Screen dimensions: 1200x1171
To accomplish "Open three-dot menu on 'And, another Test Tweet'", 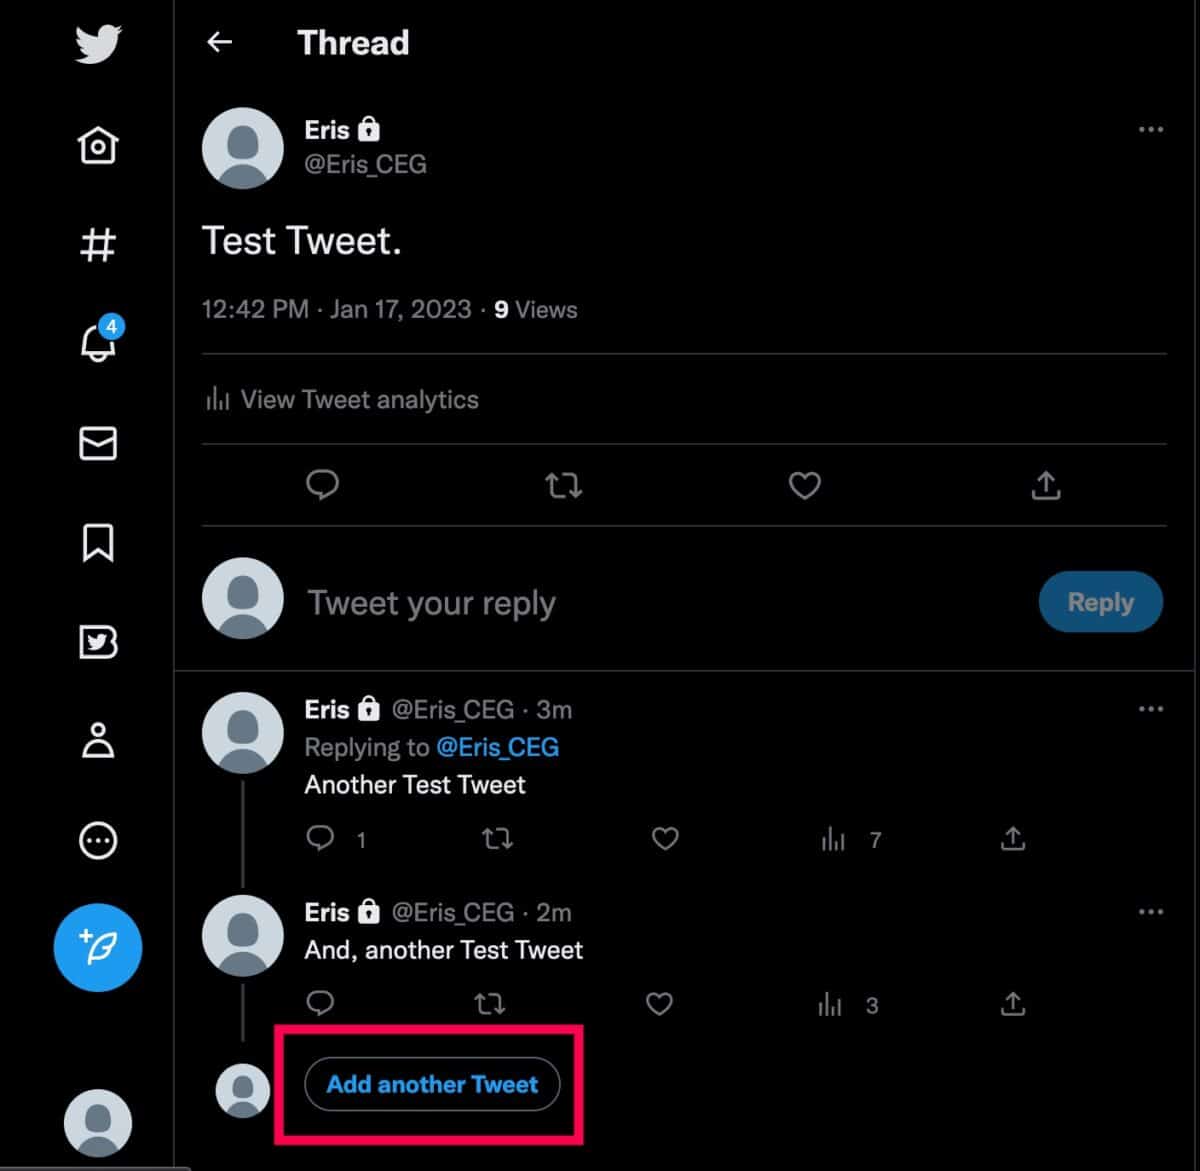I will (x=1151, y=911).
